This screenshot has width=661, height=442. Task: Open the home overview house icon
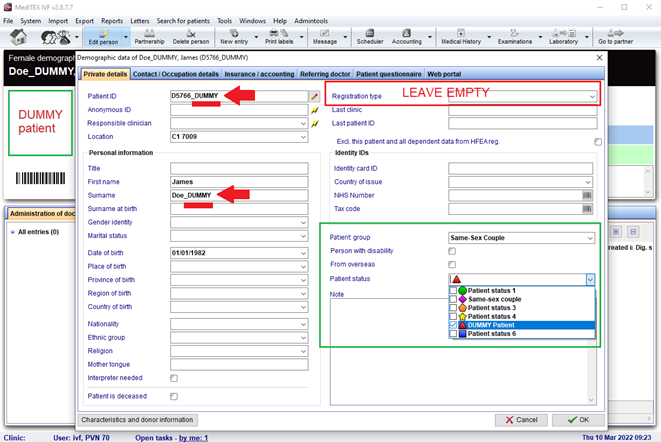point(18,37)
